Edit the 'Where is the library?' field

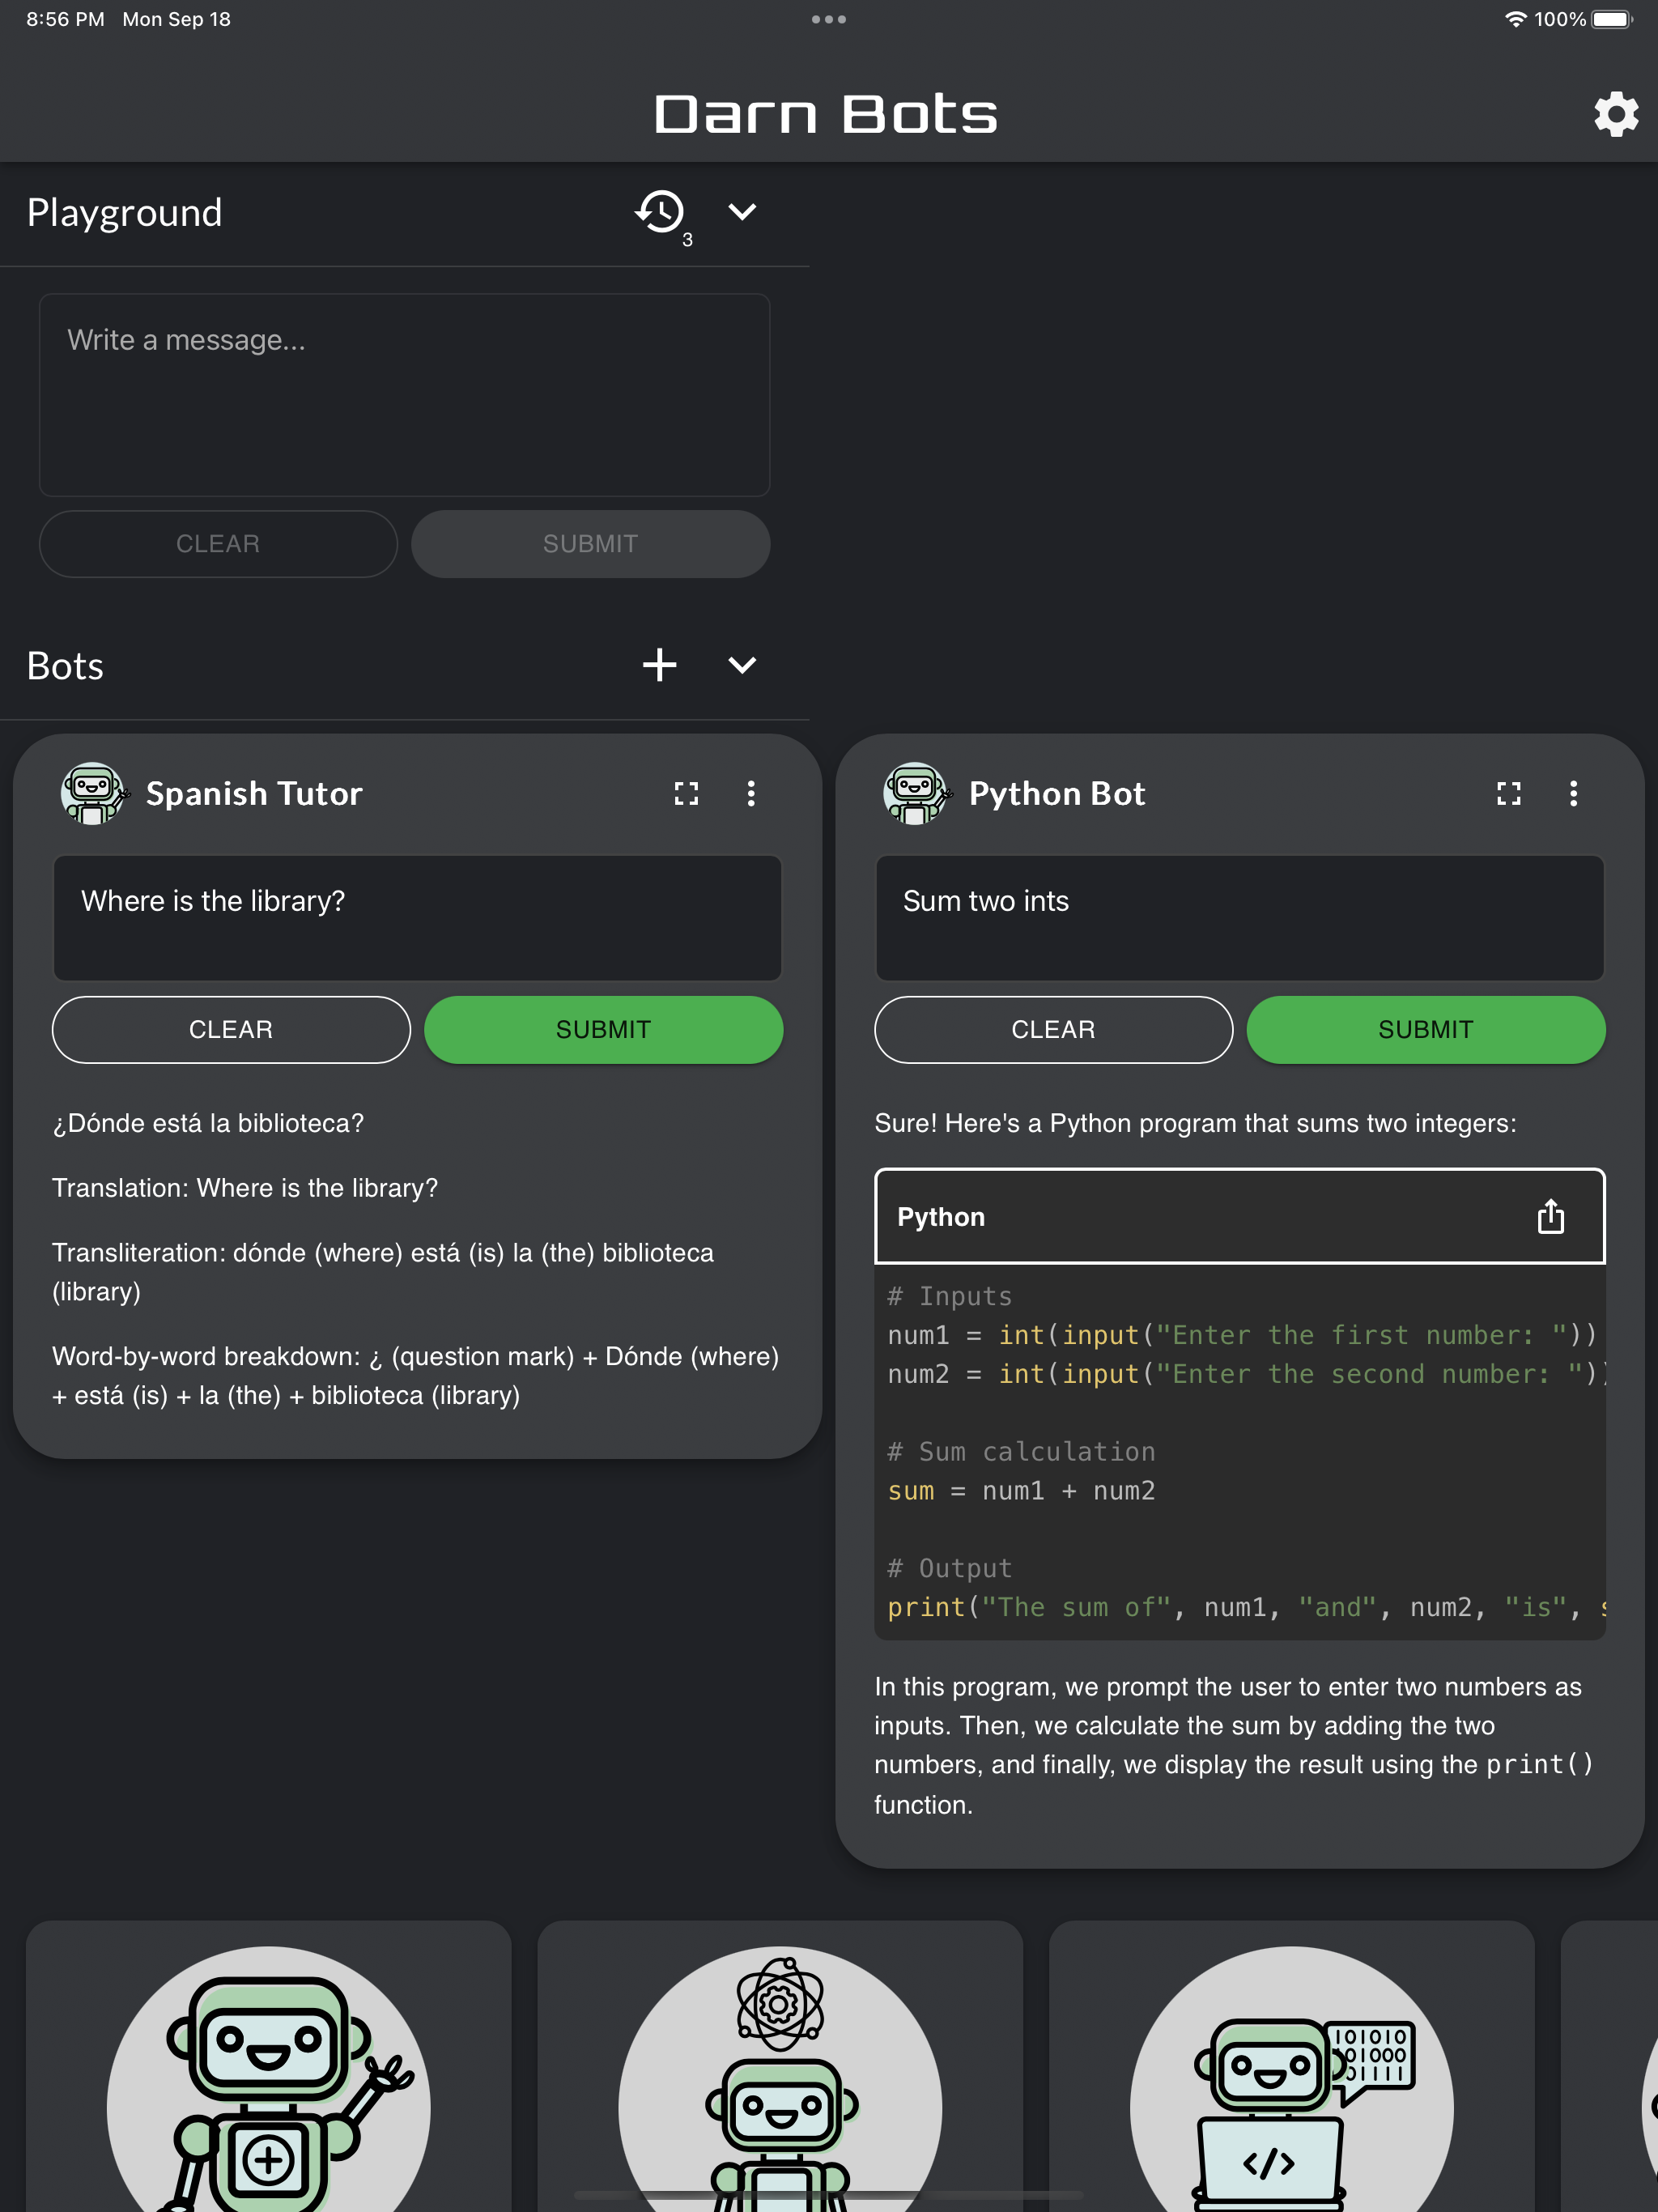pyautogui.click(x=417, y=918)
